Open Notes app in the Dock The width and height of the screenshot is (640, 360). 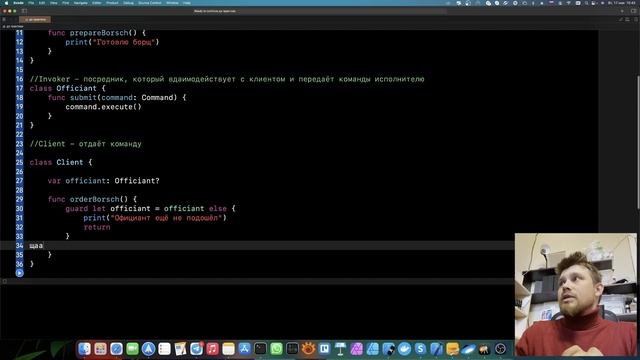(228, 349)
